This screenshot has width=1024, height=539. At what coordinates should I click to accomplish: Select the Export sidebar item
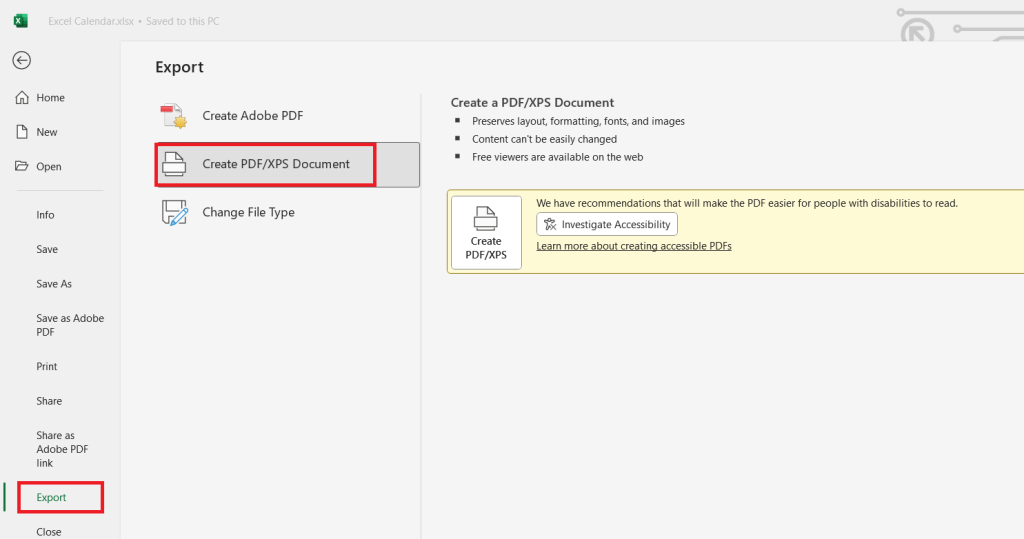[x=52, y=497]
